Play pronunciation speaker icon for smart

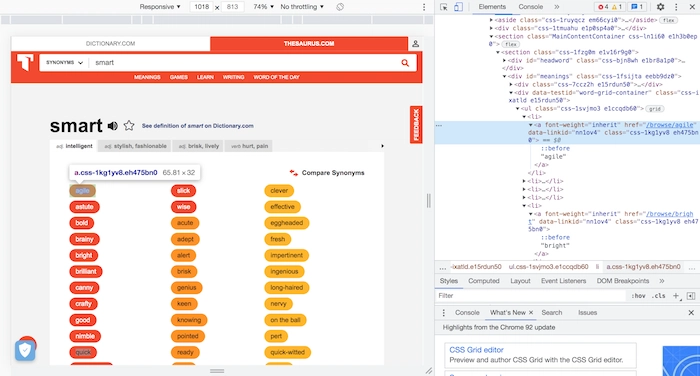112,126
